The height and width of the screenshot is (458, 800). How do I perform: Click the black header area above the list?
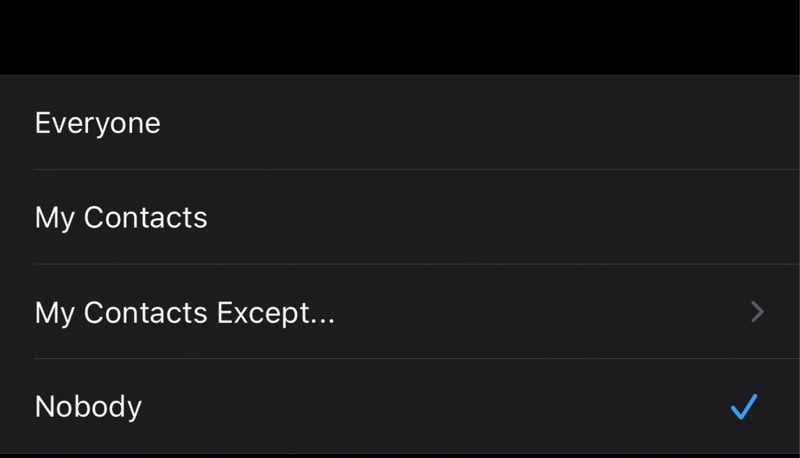[400, 36]
